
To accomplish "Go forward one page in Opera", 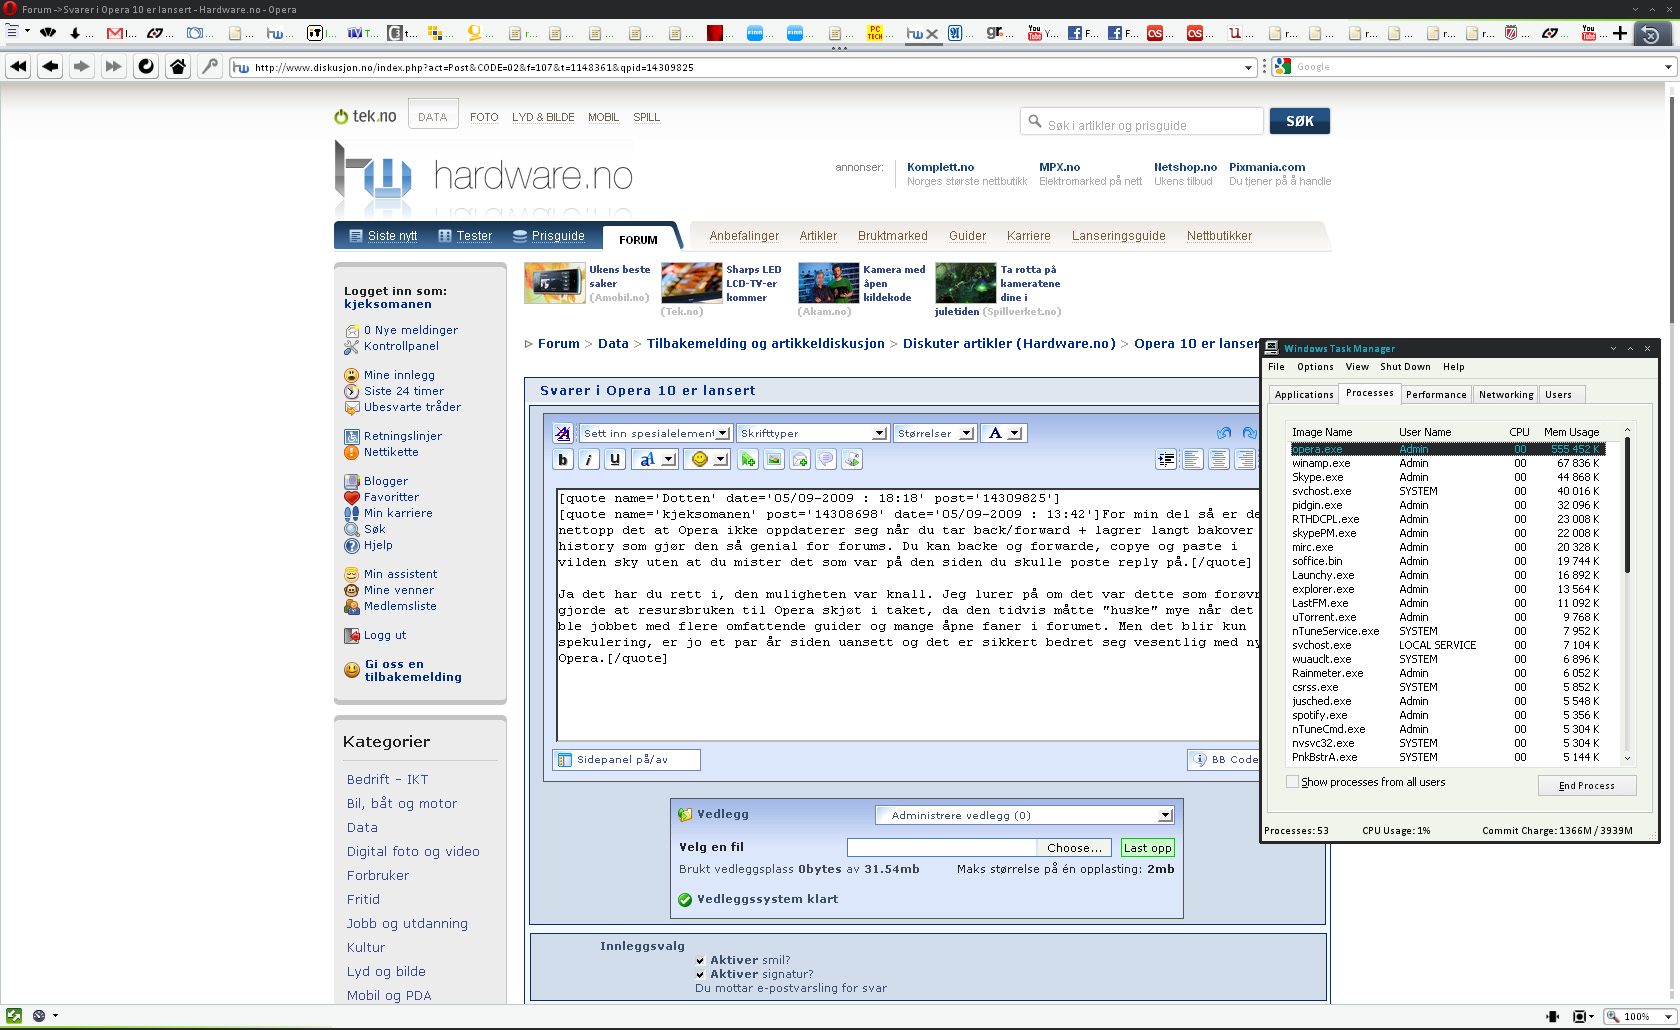I will (82, 67).
